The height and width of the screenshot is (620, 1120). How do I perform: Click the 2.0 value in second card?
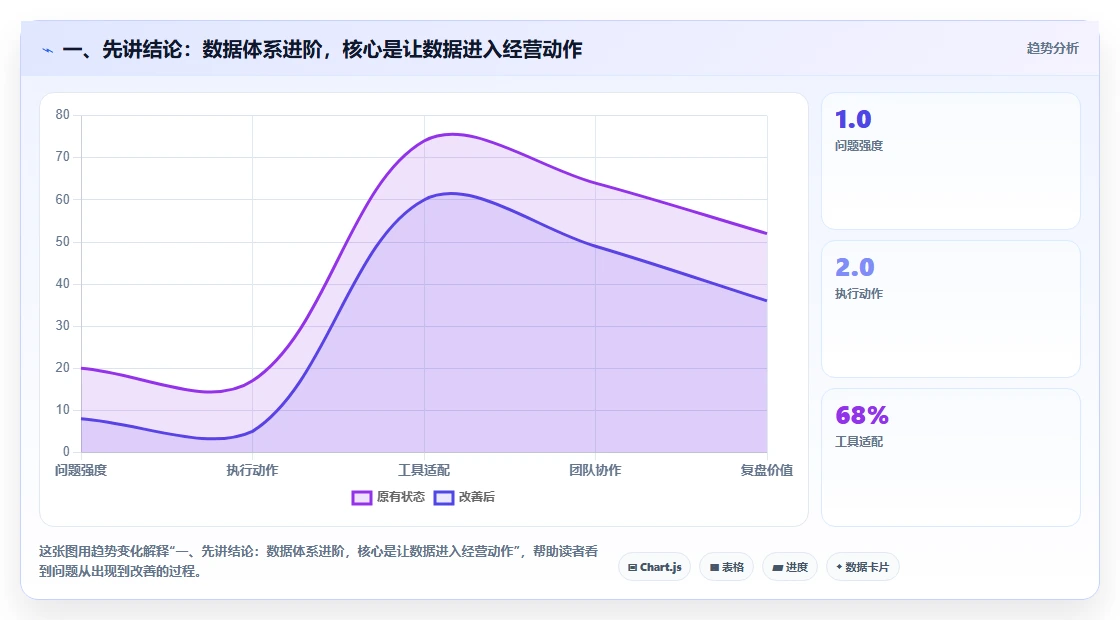point(854,268)
